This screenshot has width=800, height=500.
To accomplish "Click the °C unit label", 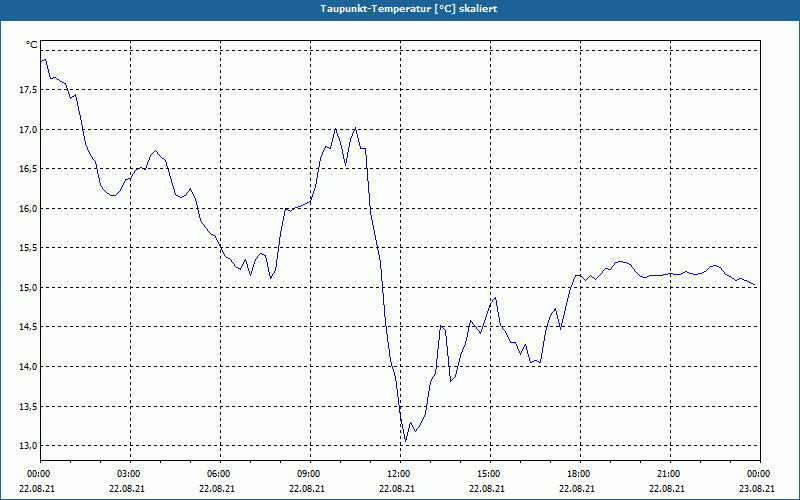I will pyautogui.click(x=32, y=45).
